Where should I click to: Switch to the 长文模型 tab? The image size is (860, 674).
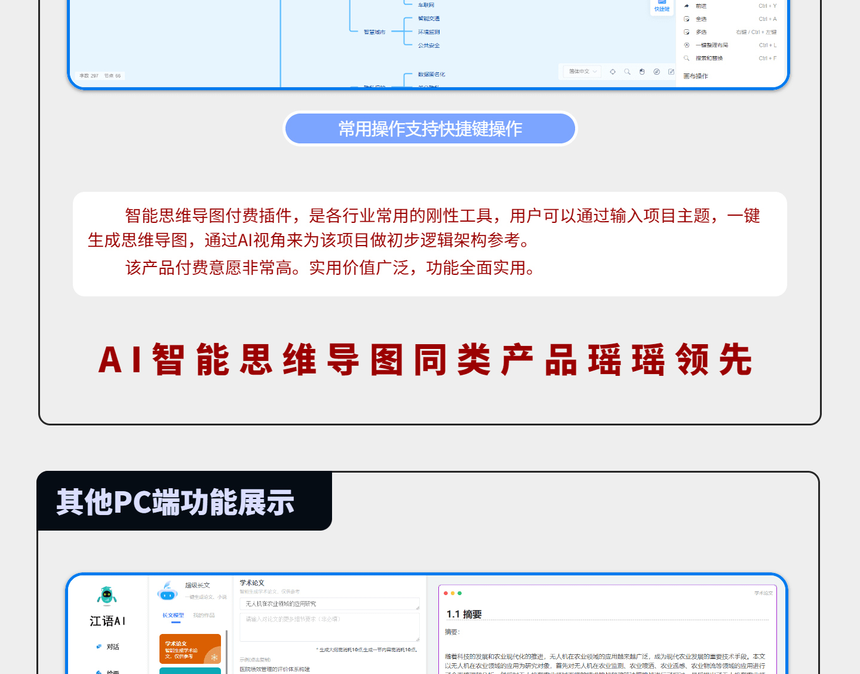[x=173, y=615]
